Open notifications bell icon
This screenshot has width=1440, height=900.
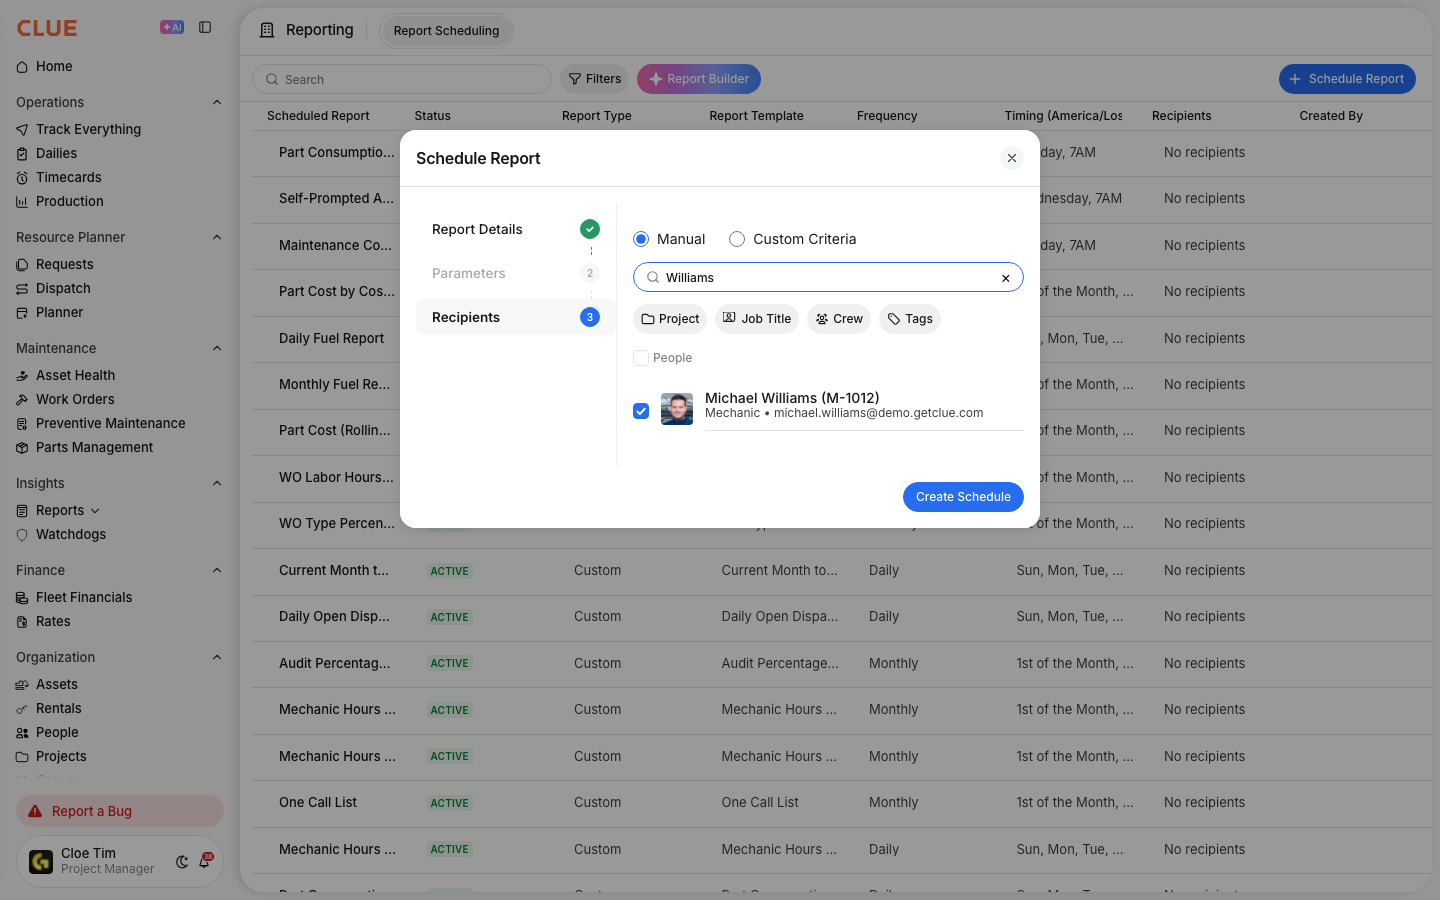coord(205,861)
